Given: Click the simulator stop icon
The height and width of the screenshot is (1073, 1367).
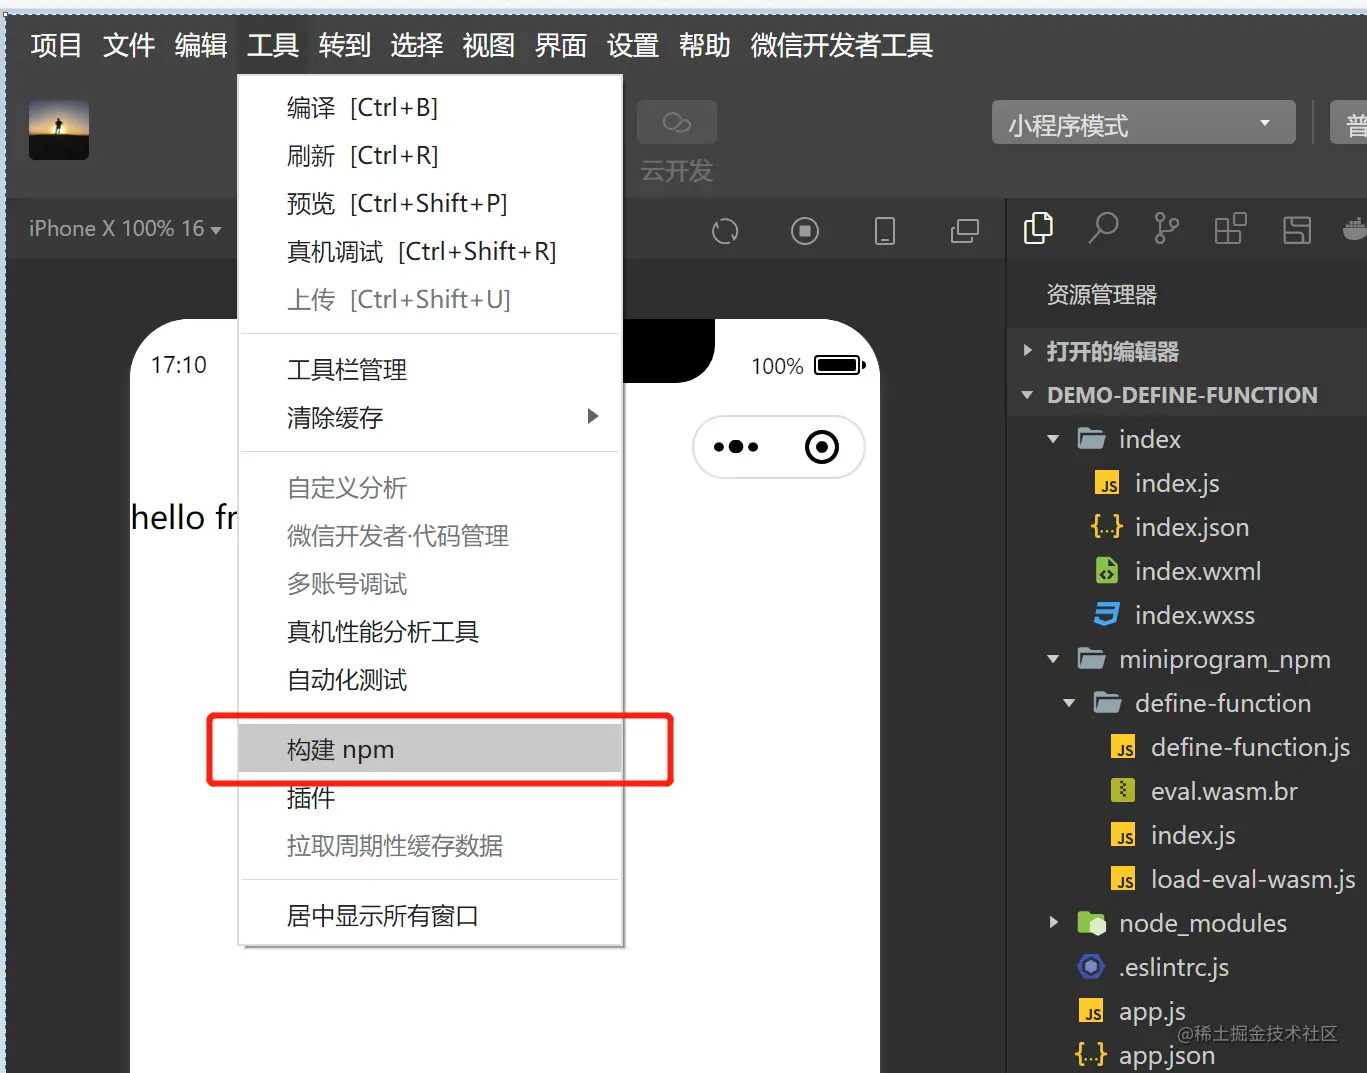Looking at the screenshot, I should 805,231.
